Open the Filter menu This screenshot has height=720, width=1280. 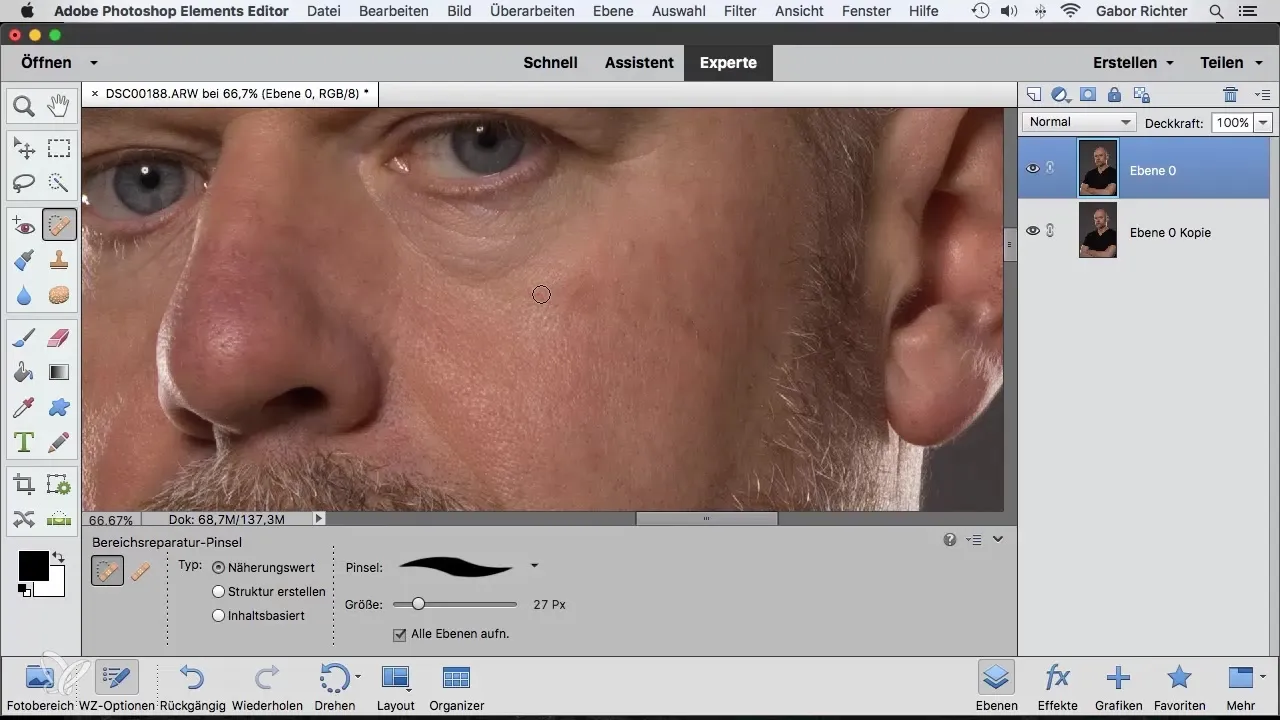(740, 11)
